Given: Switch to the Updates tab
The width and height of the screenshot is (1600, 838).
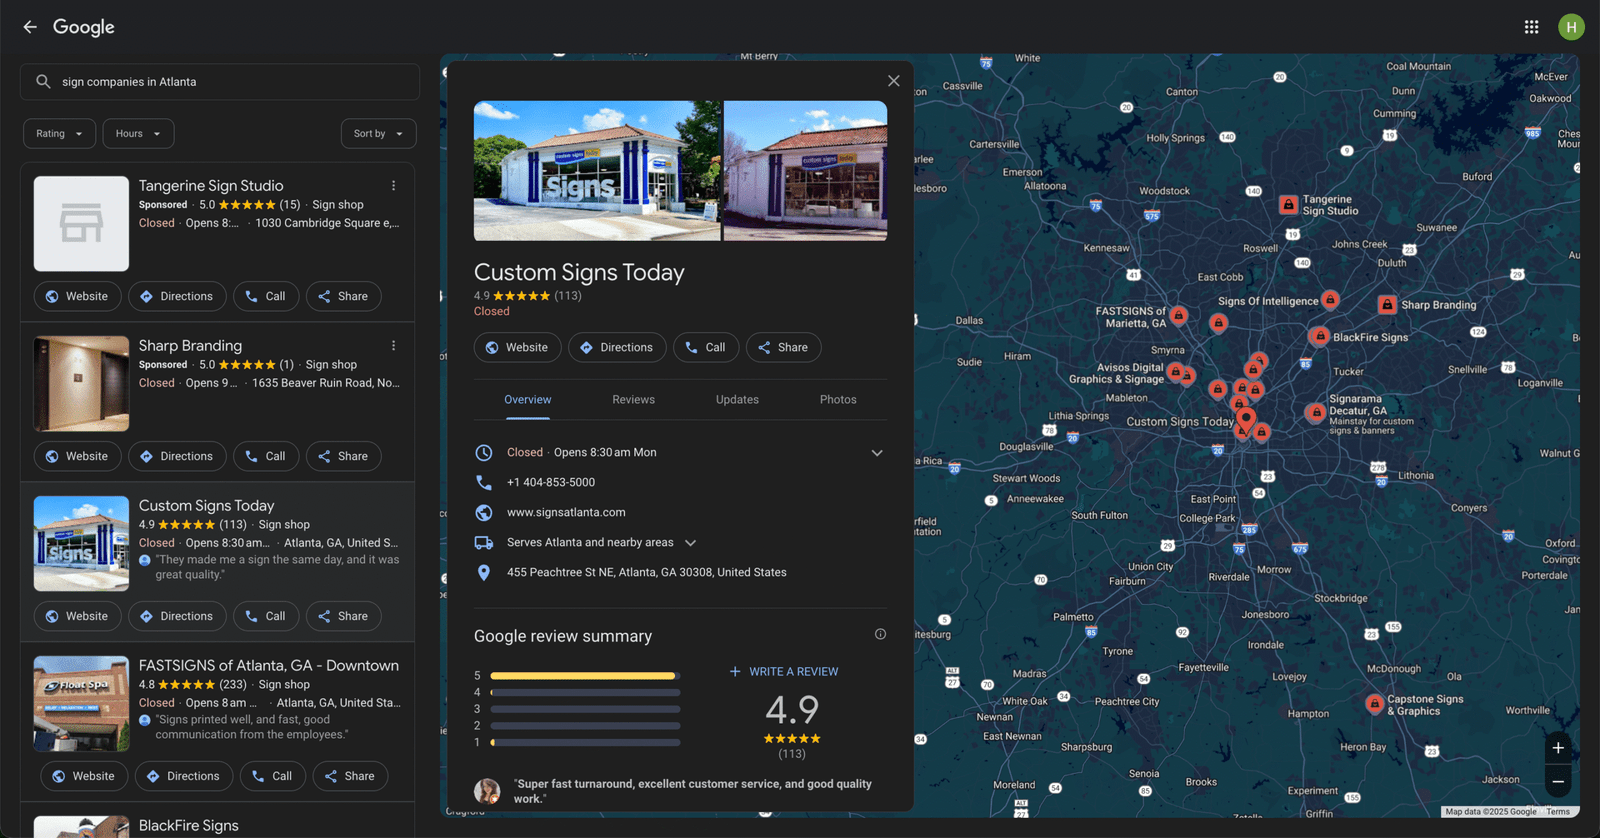Looking at the screenshot, I should (x=737, y=400).
